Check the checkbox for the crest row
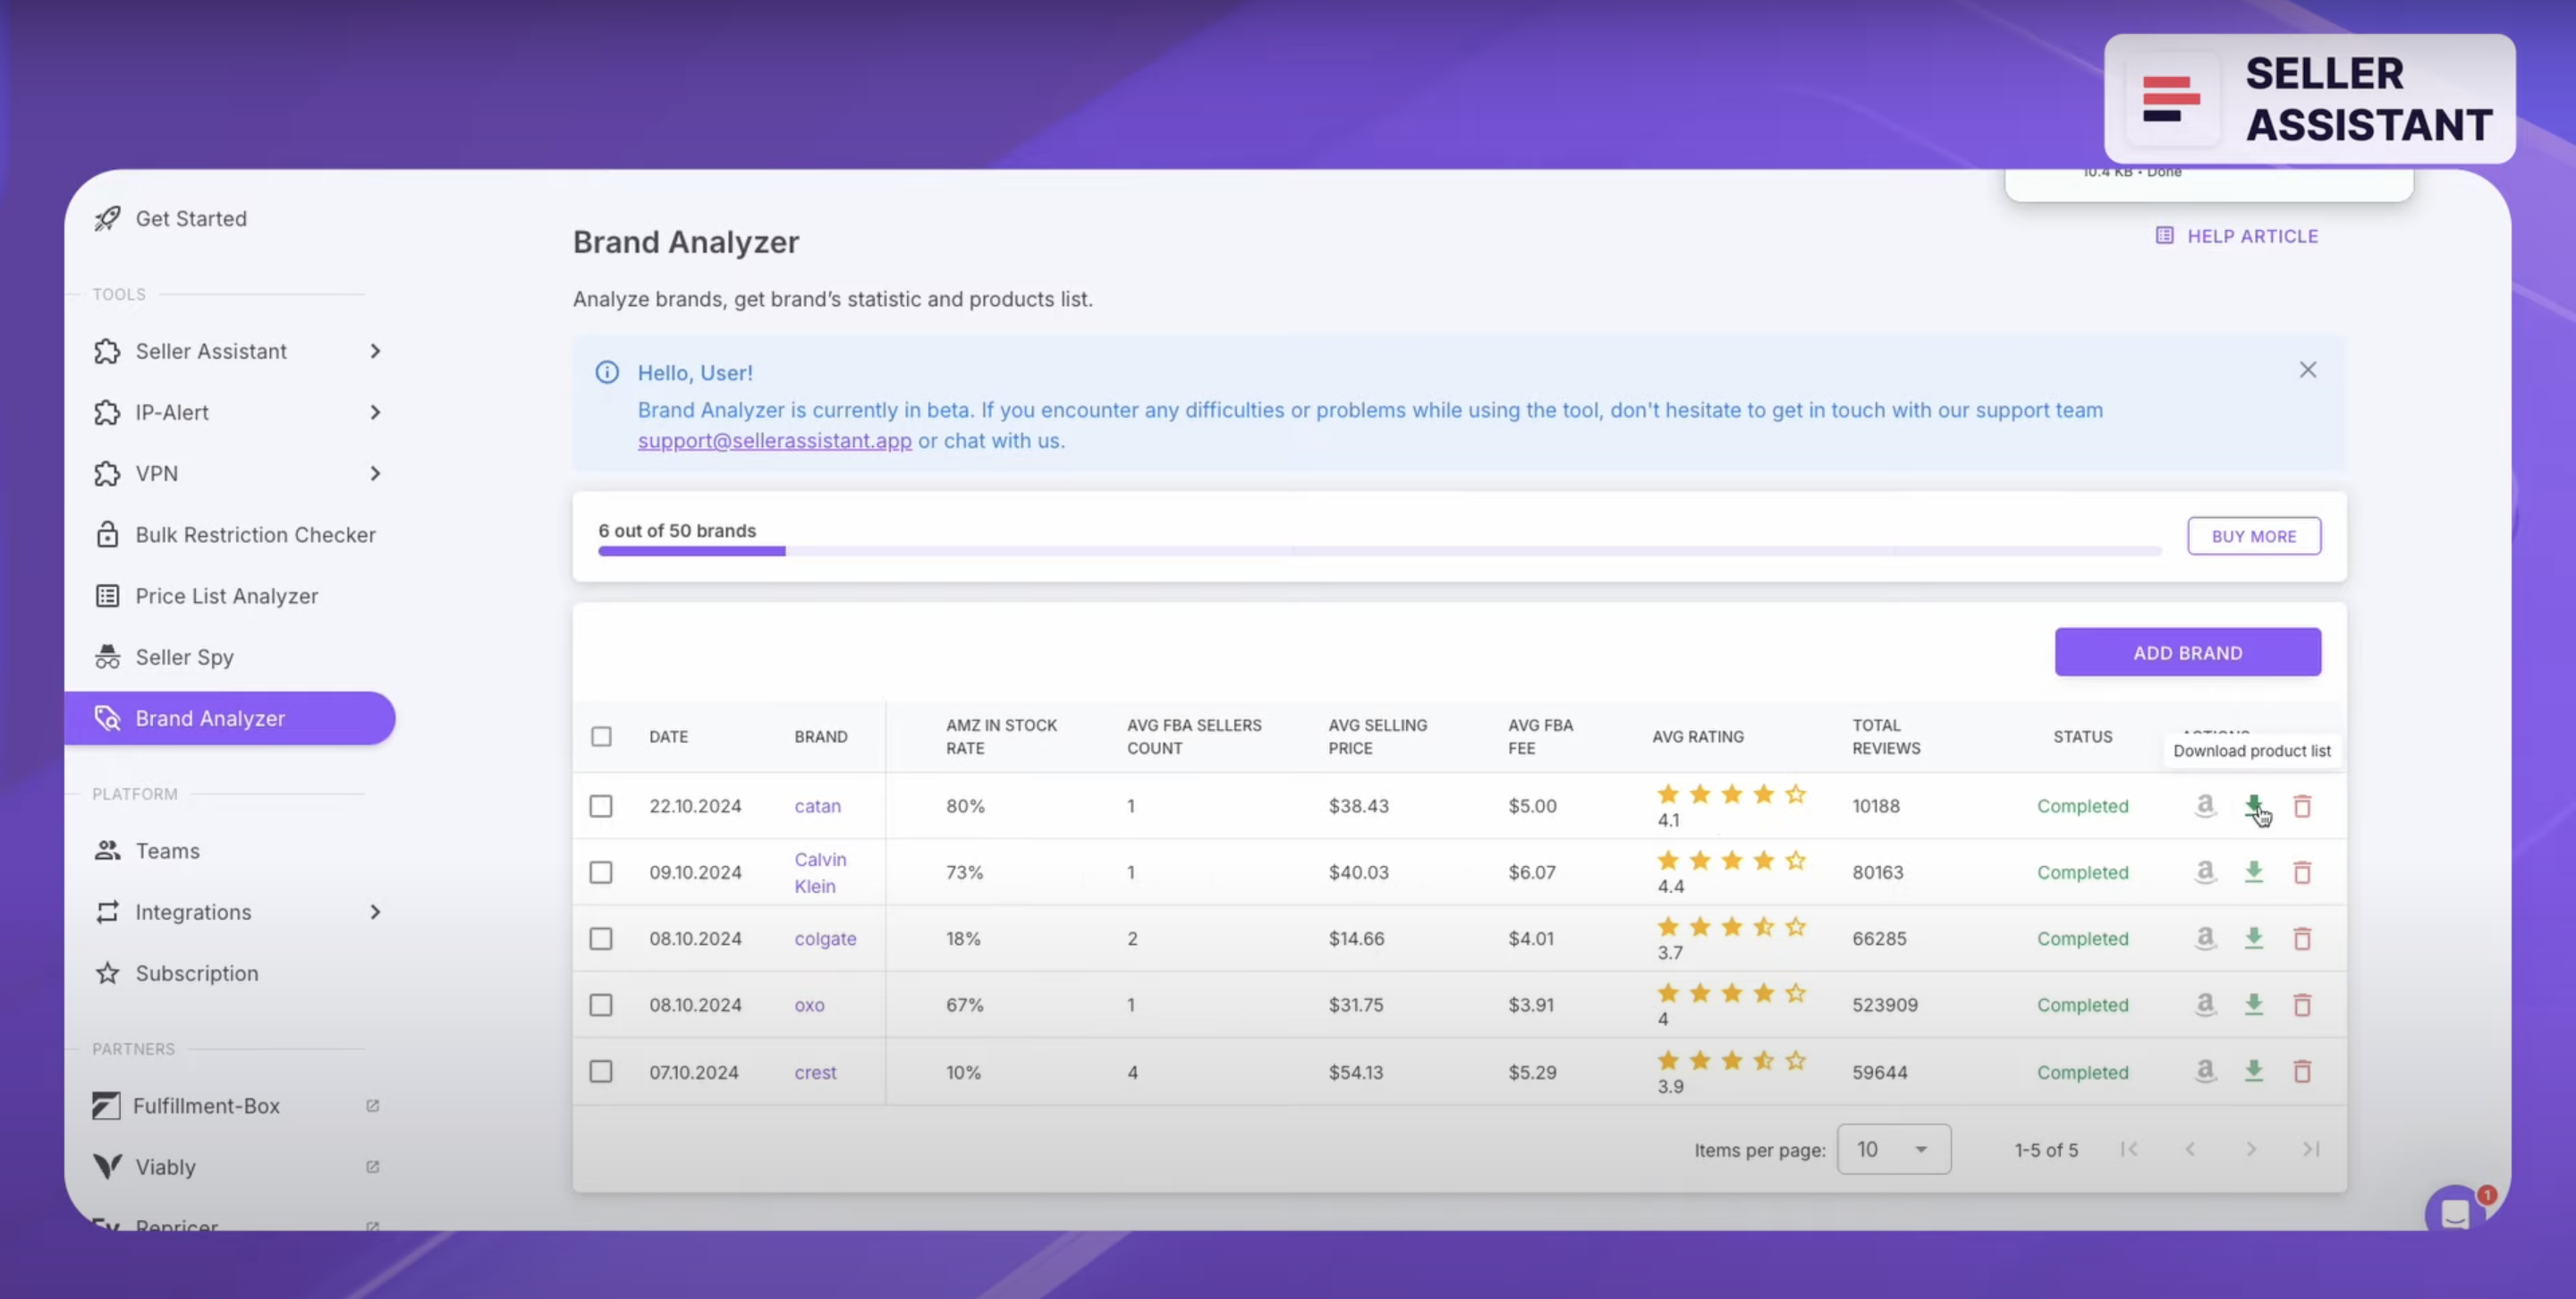This screenshot has height=1299, width=2576. [601, 1071]
